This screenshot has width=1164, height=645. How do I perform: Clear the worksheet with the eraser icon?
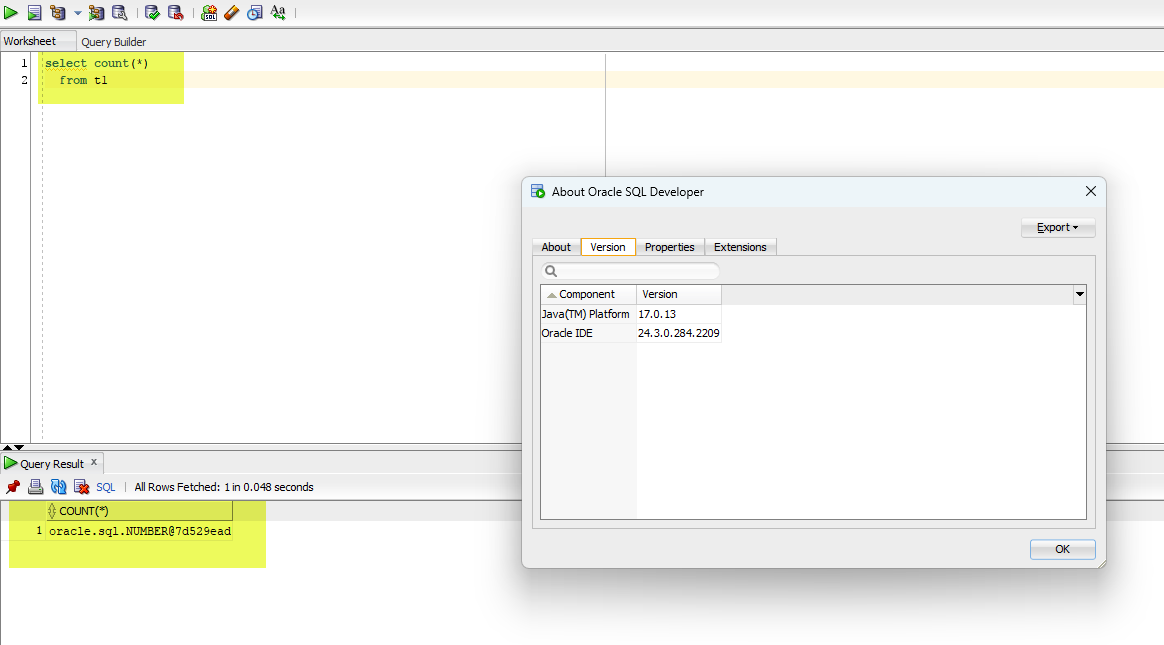pos(232,13)
